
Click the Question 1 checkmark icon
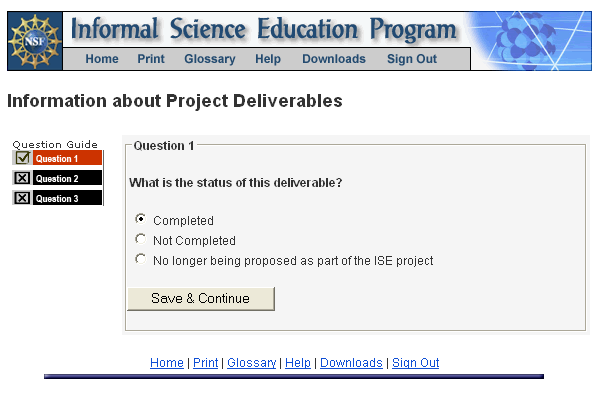22,158
